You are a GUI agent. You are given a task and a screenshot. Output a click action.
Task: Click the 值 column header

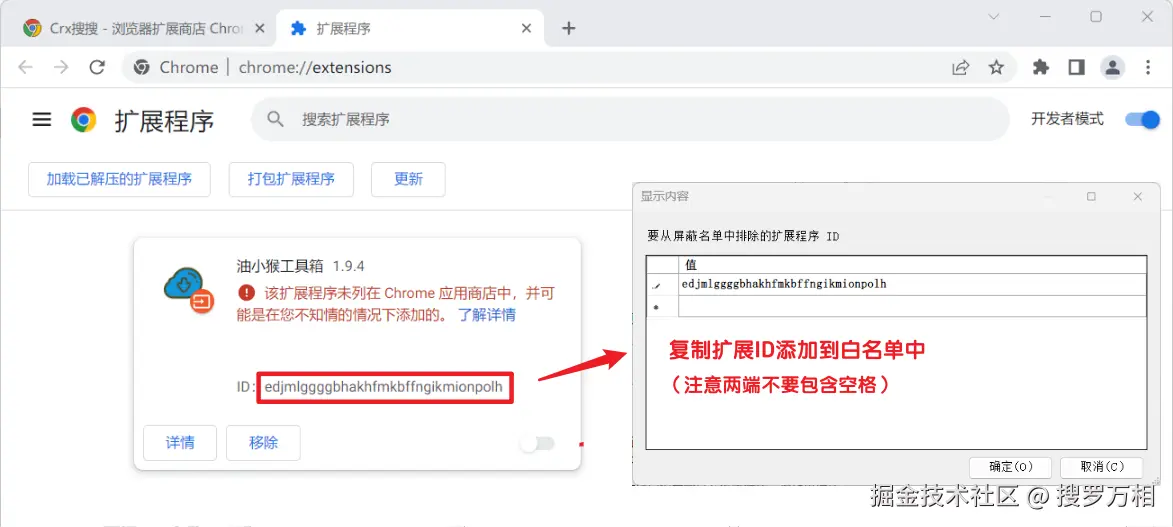point(912,265)
